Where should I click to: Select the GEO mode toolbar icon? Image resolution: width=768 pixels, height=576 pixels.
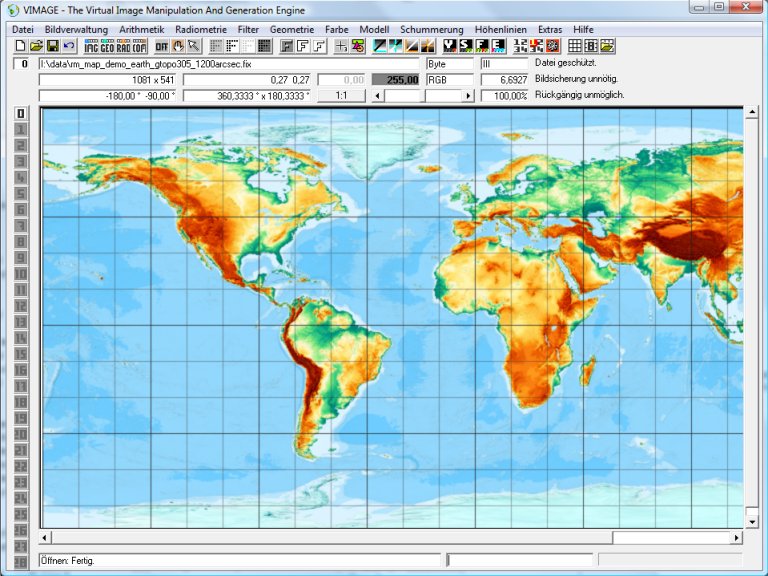107,46
